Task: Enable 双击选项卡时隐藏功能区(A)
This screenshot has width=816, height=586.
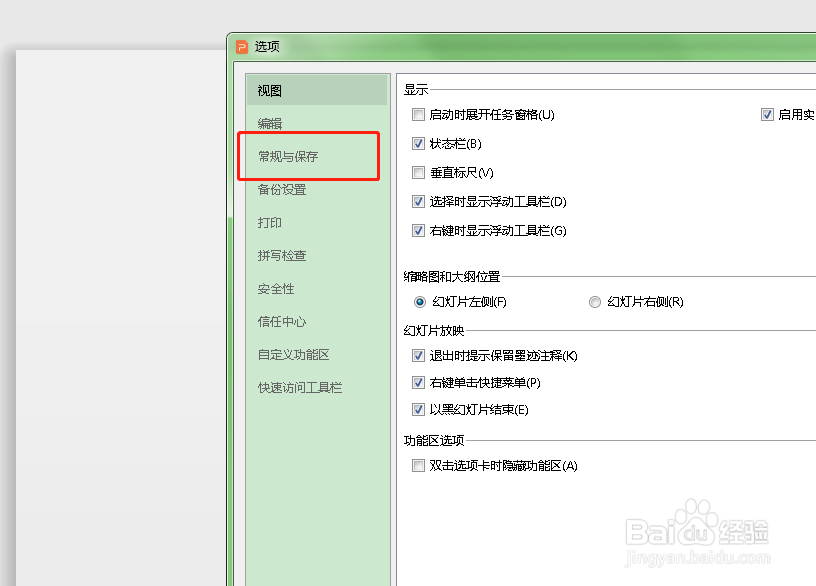Action: coord(418,465)
